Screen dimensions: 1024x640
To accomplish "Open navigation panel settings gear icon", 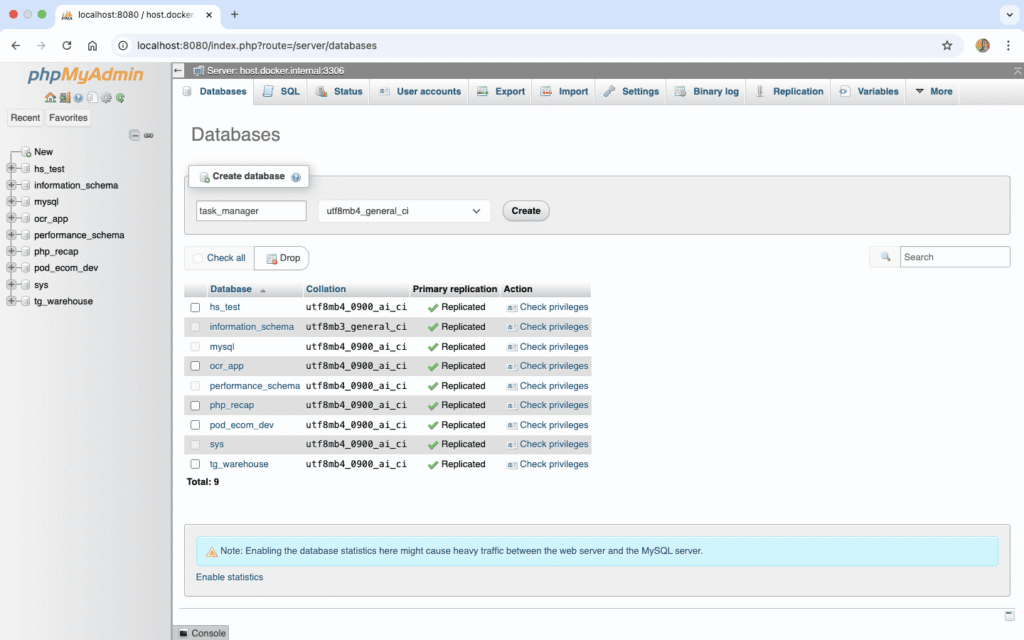I will click(x=106, y=98).
